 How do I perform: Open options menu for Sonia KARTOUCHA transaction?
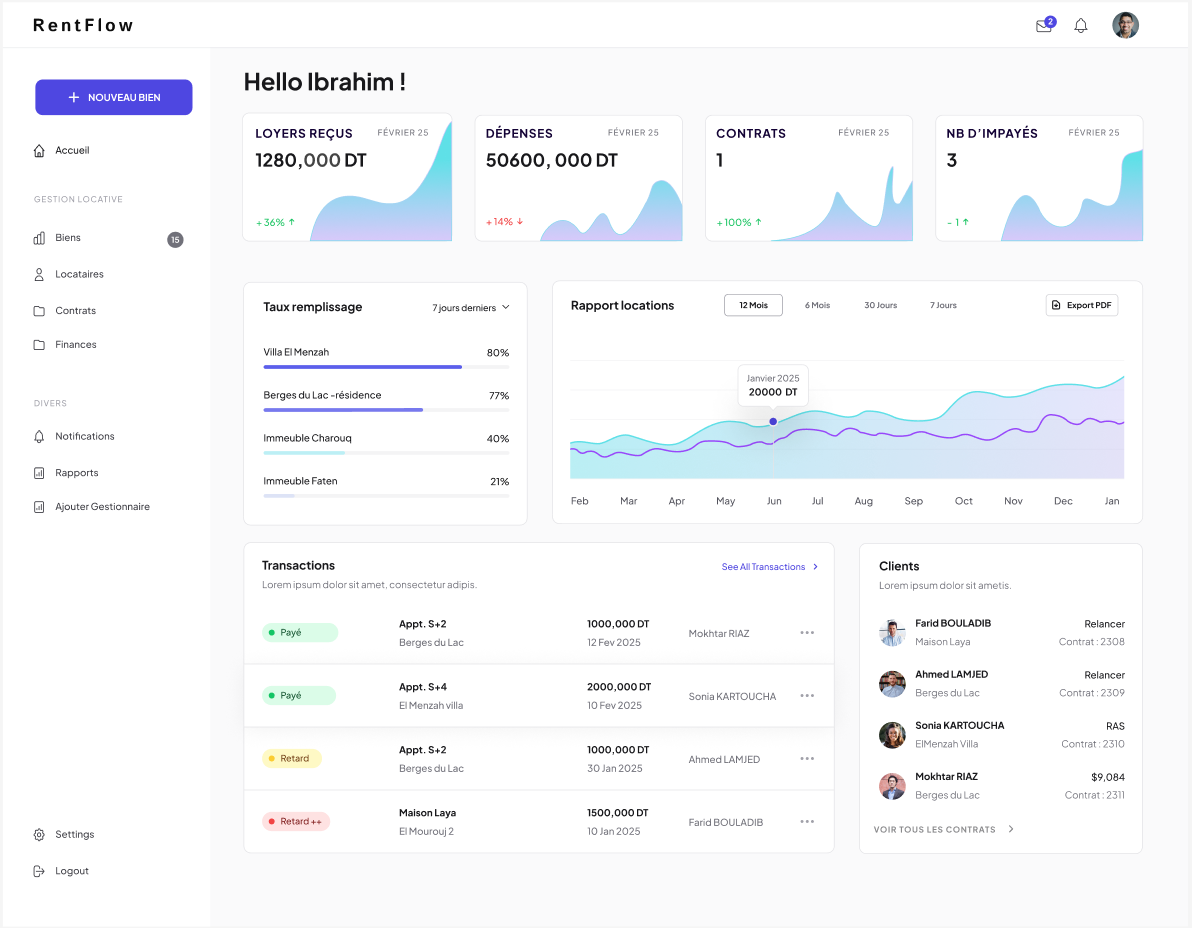[807, 696]
